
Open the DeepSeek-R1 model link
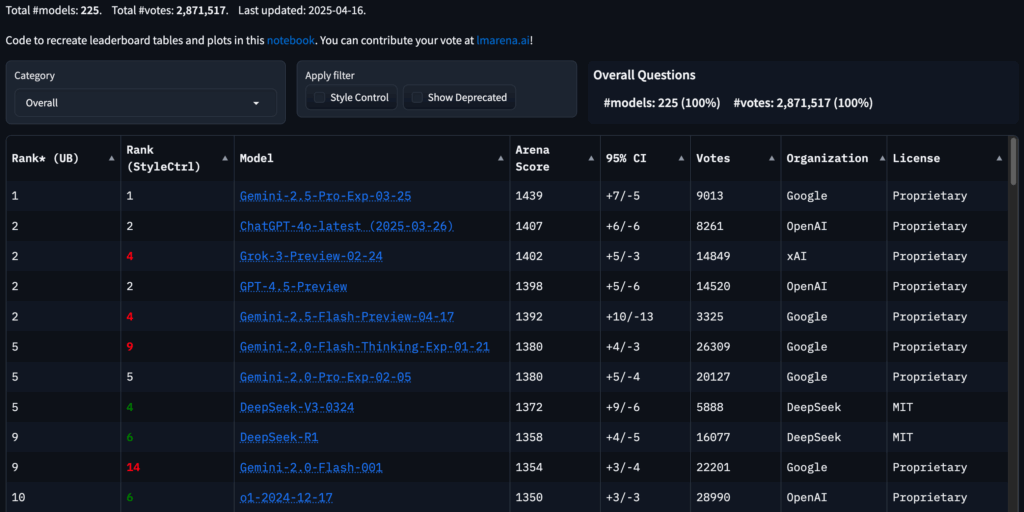pos(279,437)
